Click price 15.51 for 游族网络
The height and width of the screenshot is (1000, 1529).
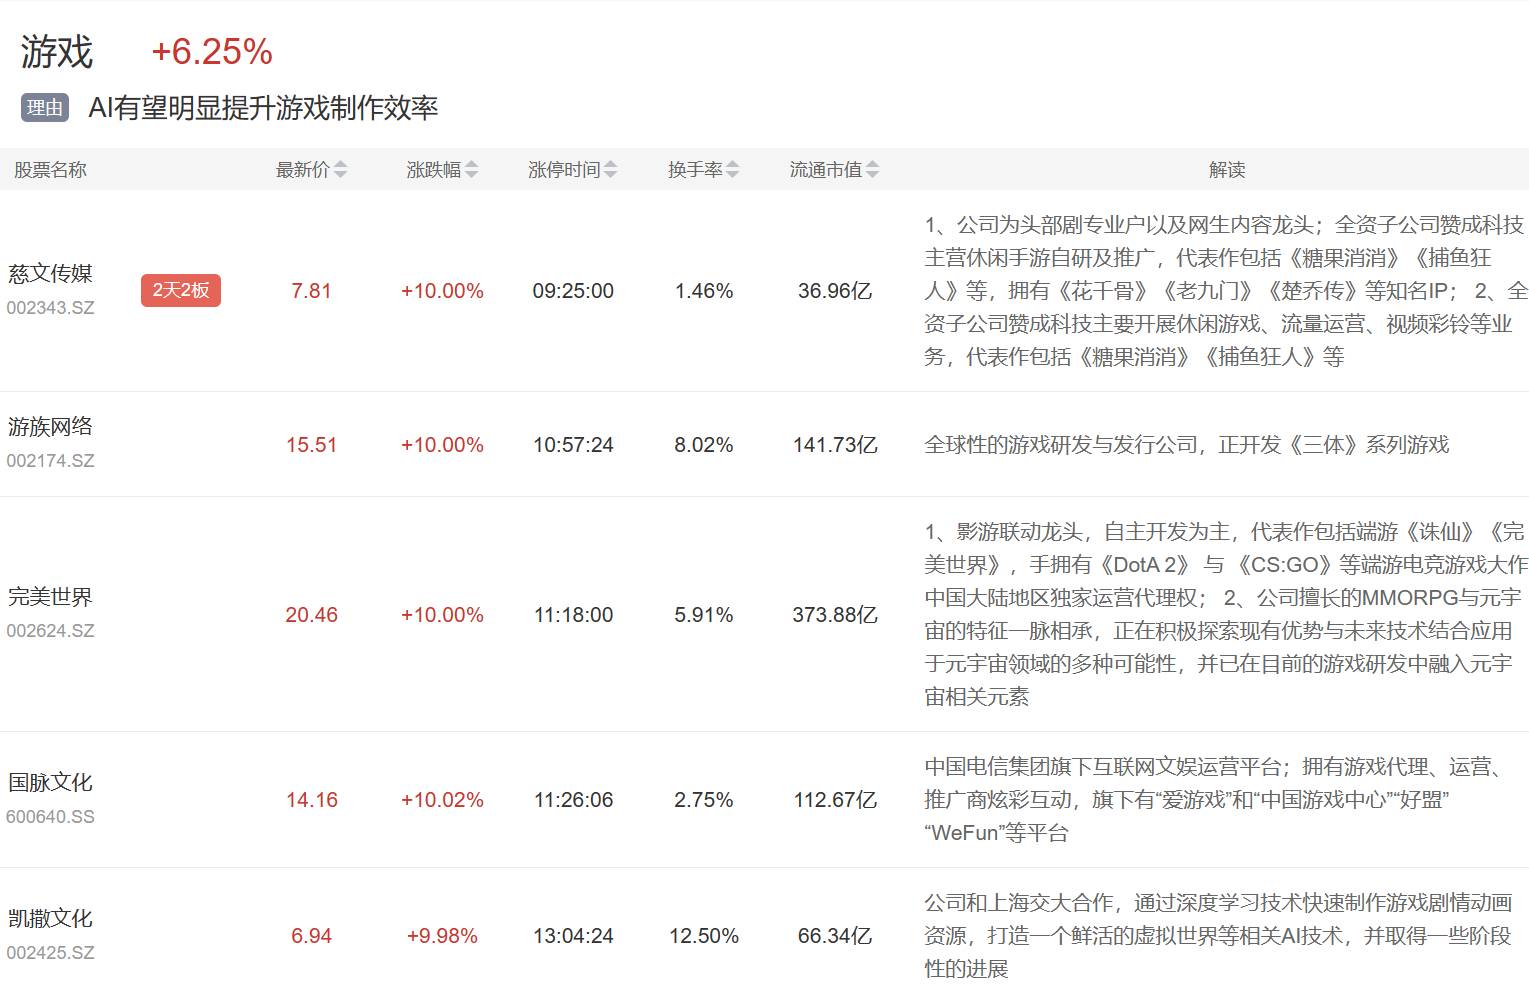[x=311, y=445]
